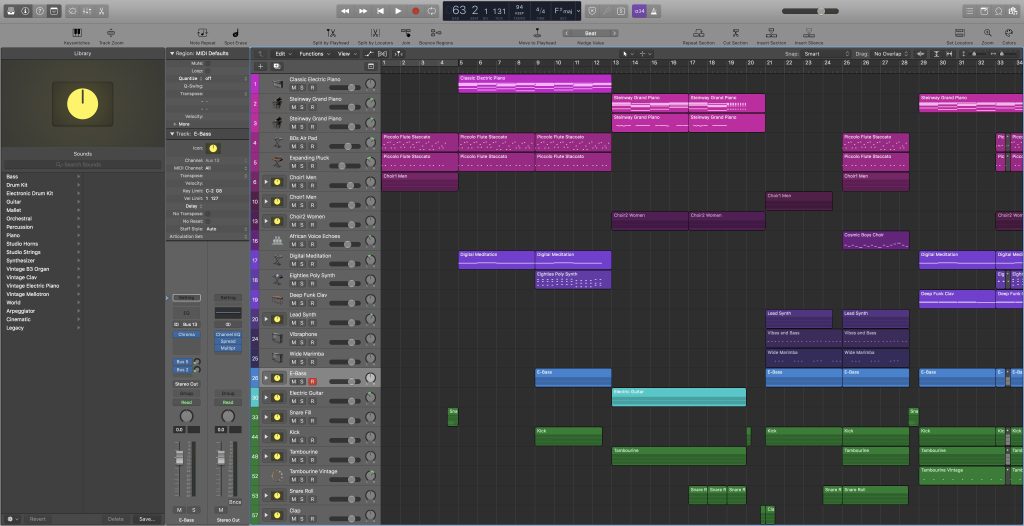Go to beginning of project

tap(380, 11)
